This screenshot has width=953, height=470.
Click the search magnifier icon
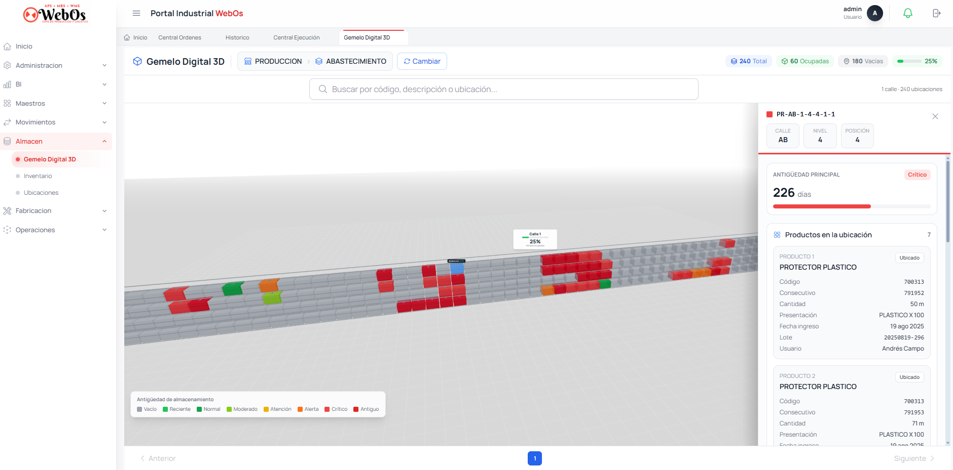[x=323, y=89]
